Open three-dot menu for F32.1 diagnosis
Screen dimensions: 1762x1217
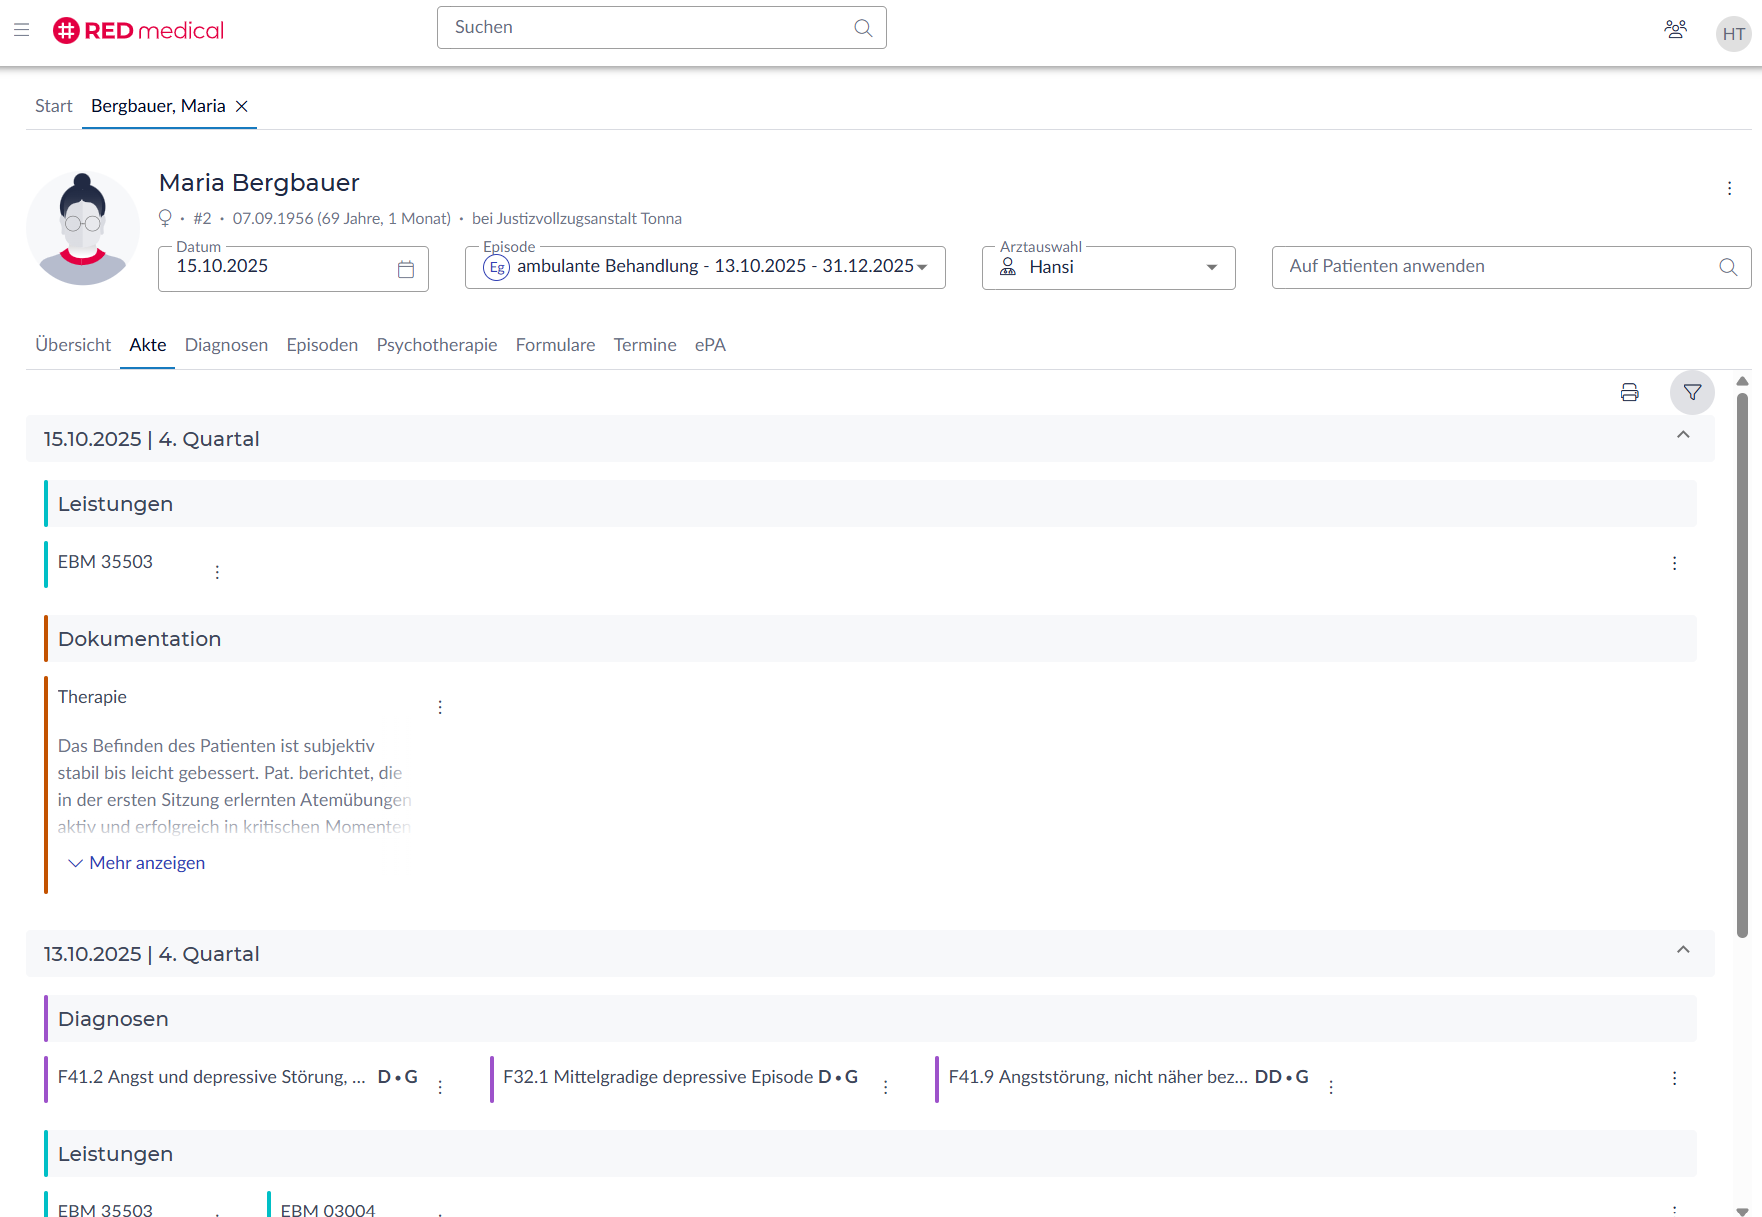click(885, 1087)
